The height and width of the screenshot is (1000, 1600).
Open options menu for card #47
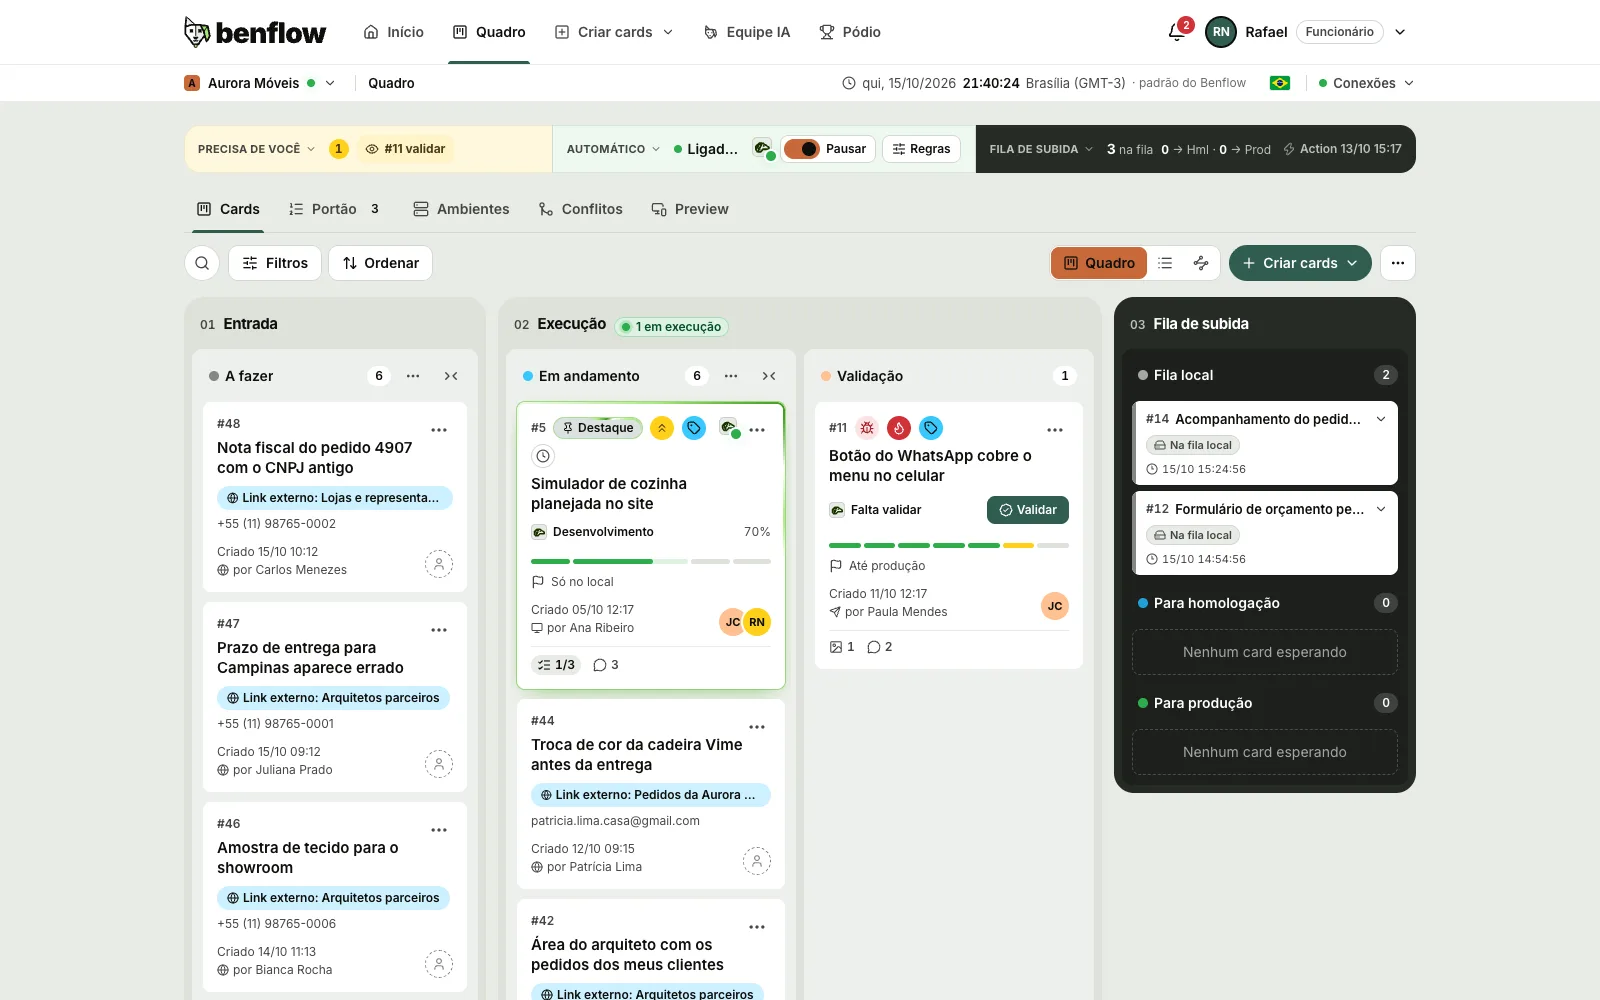[x=439, y=630]
